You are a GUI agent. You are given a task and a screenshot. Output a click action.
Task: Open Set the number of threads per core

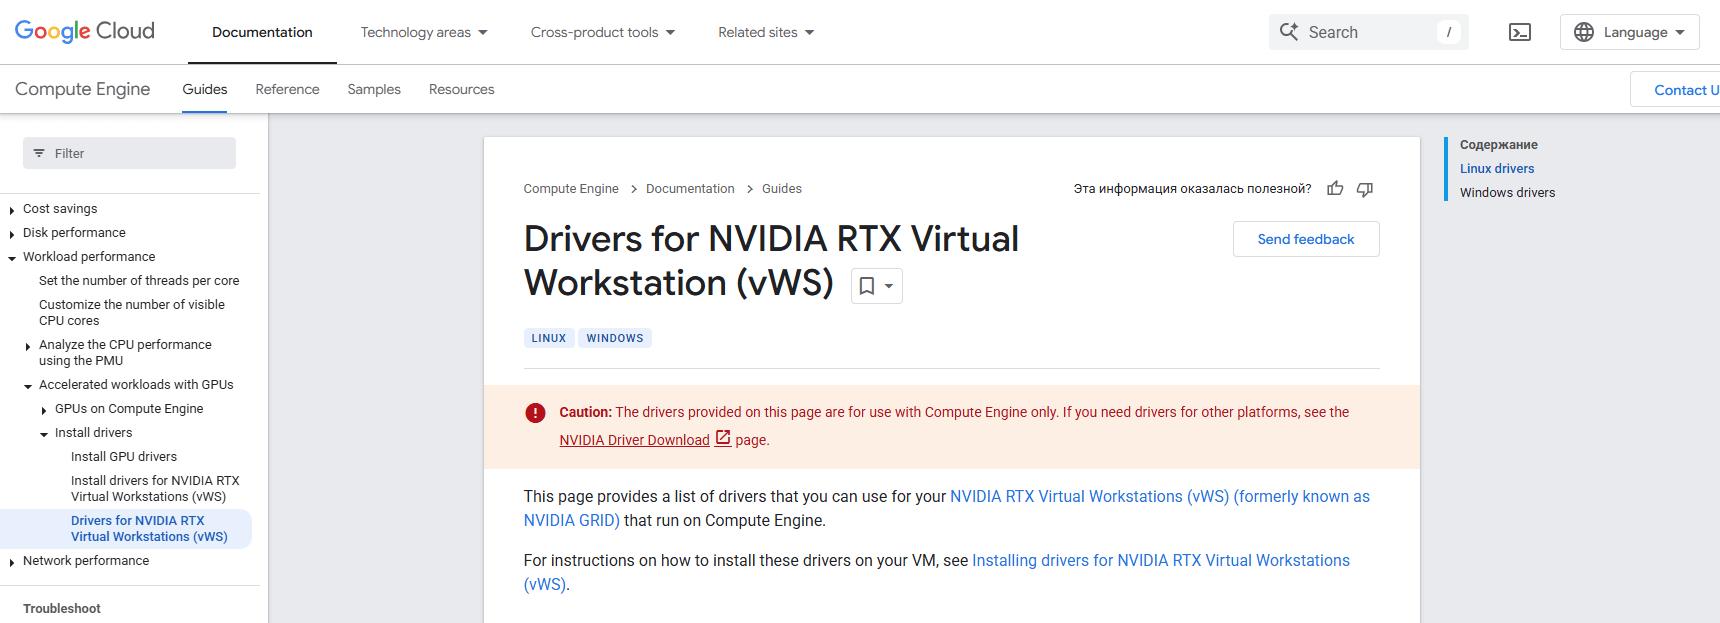(139, 281)
